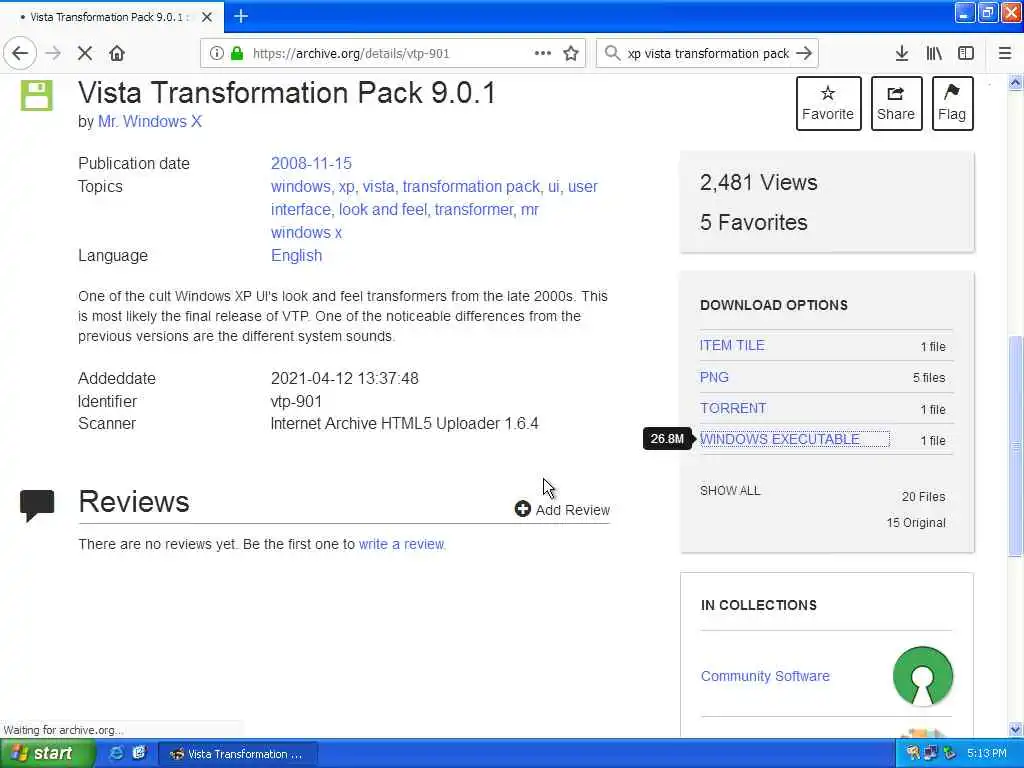Click the green padlock security icon

pos(237,54)
